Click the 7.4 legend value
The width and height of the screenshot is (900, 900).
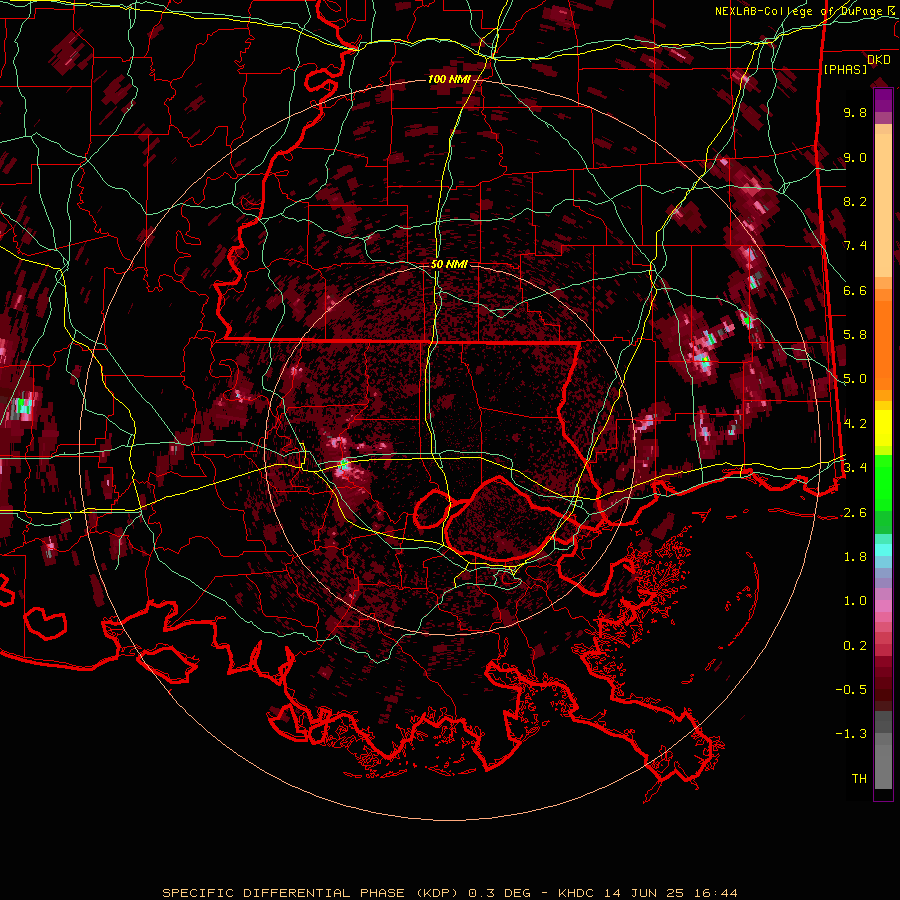(x=855, y=246)
